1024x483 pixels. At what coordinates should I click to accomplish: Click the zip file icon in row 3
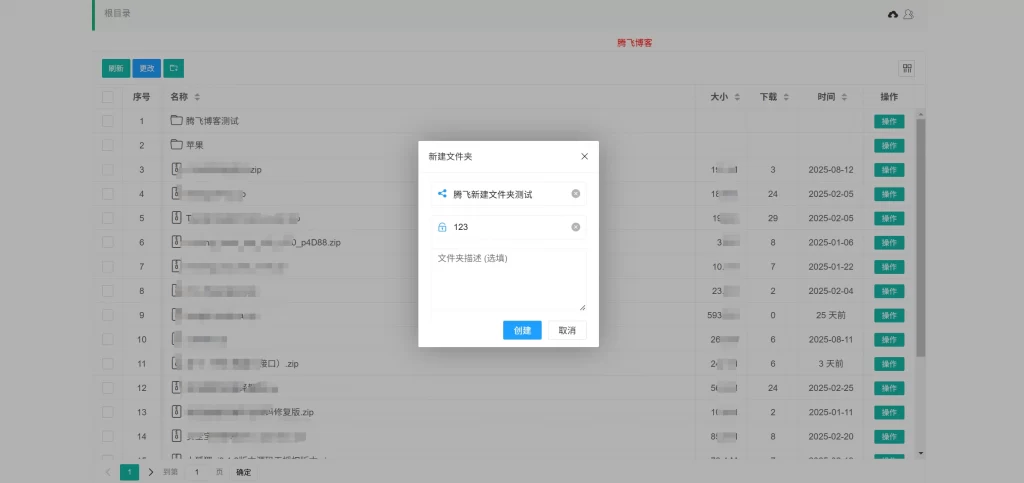click(x=176, y=170)
